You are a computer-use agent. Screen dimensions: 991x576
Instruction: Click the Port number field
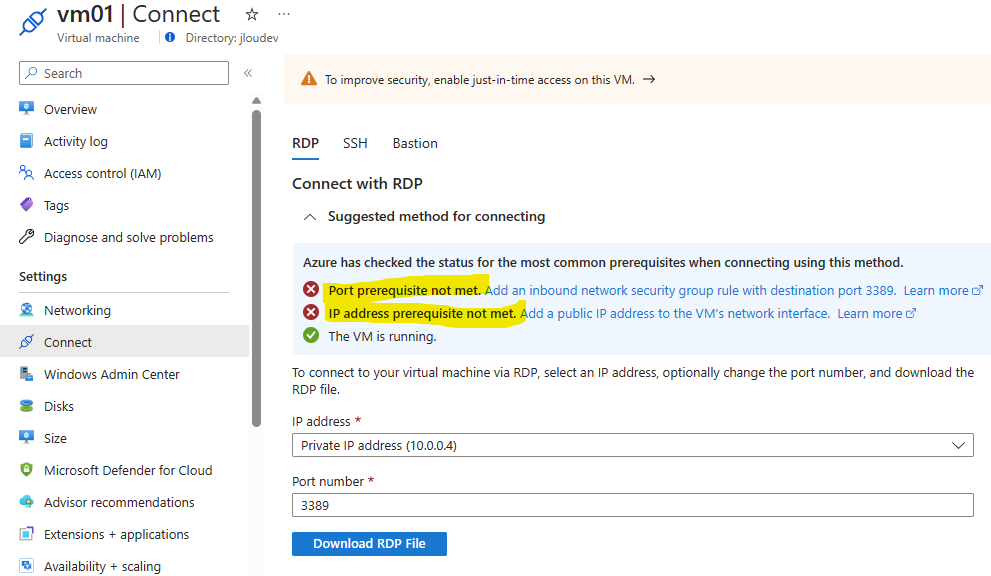point(633,505)
